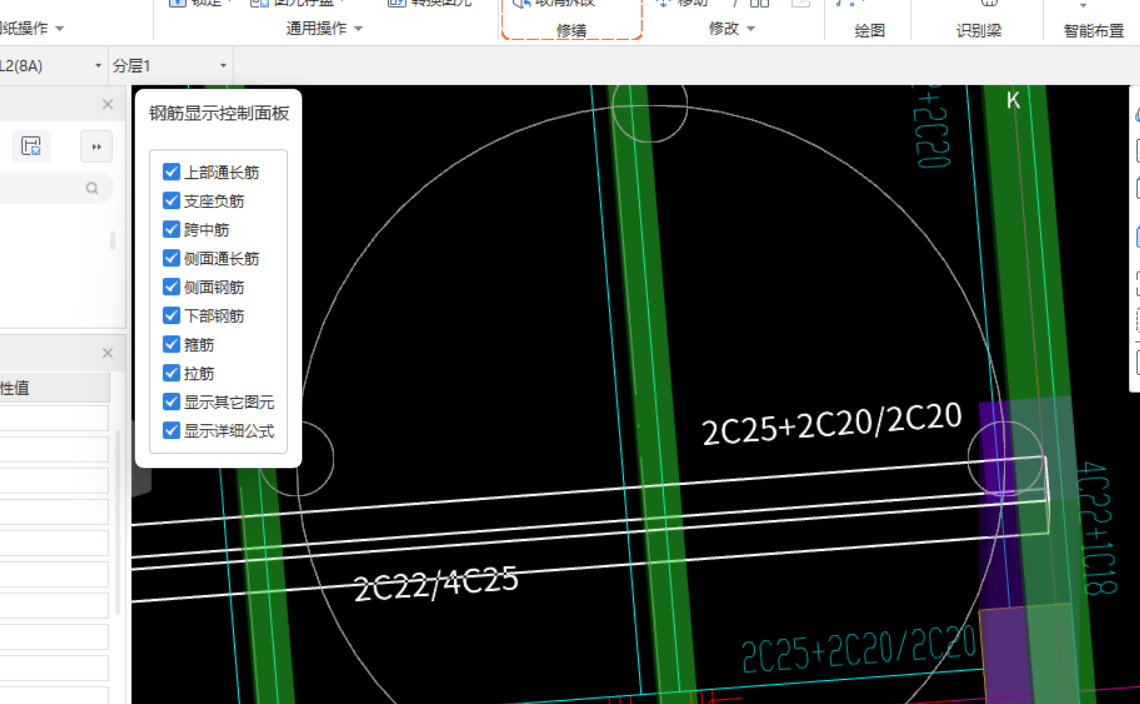Select the white 2C25+2C20/2C20 annotation
This screenshot has height=704, width=1140.
[832, 423]
